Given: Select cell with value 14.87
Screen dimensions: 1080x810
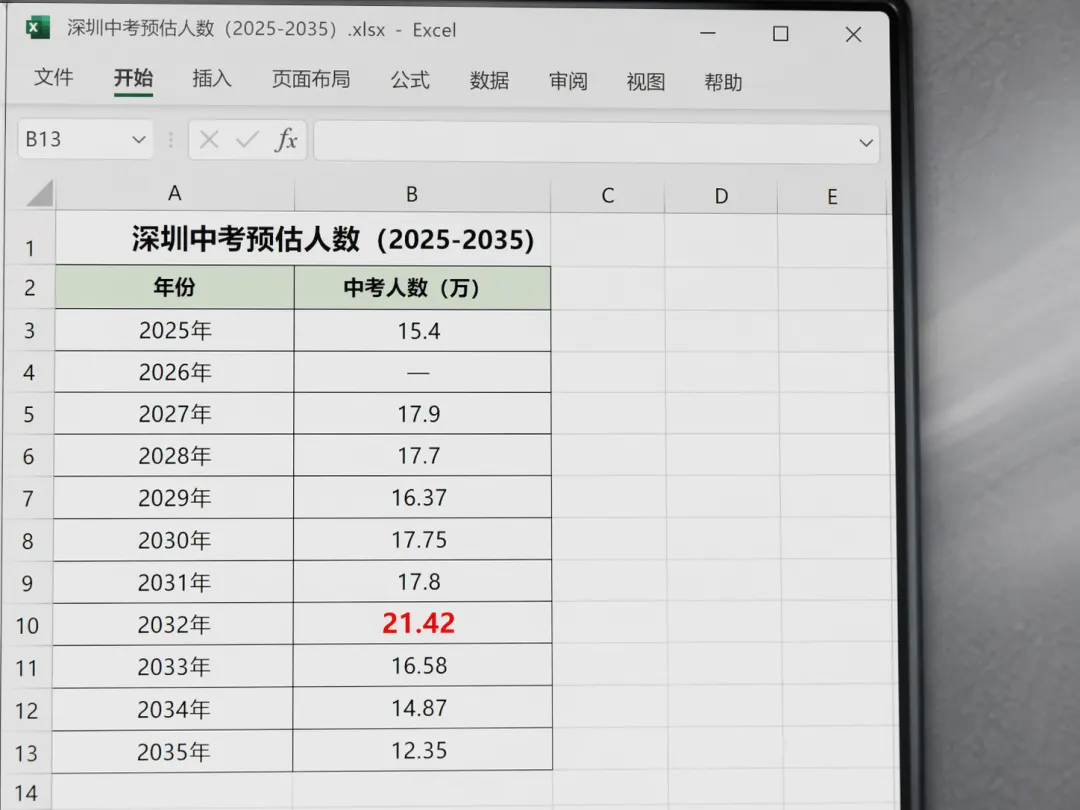Looking at the screenshot, I should [422, 708].
